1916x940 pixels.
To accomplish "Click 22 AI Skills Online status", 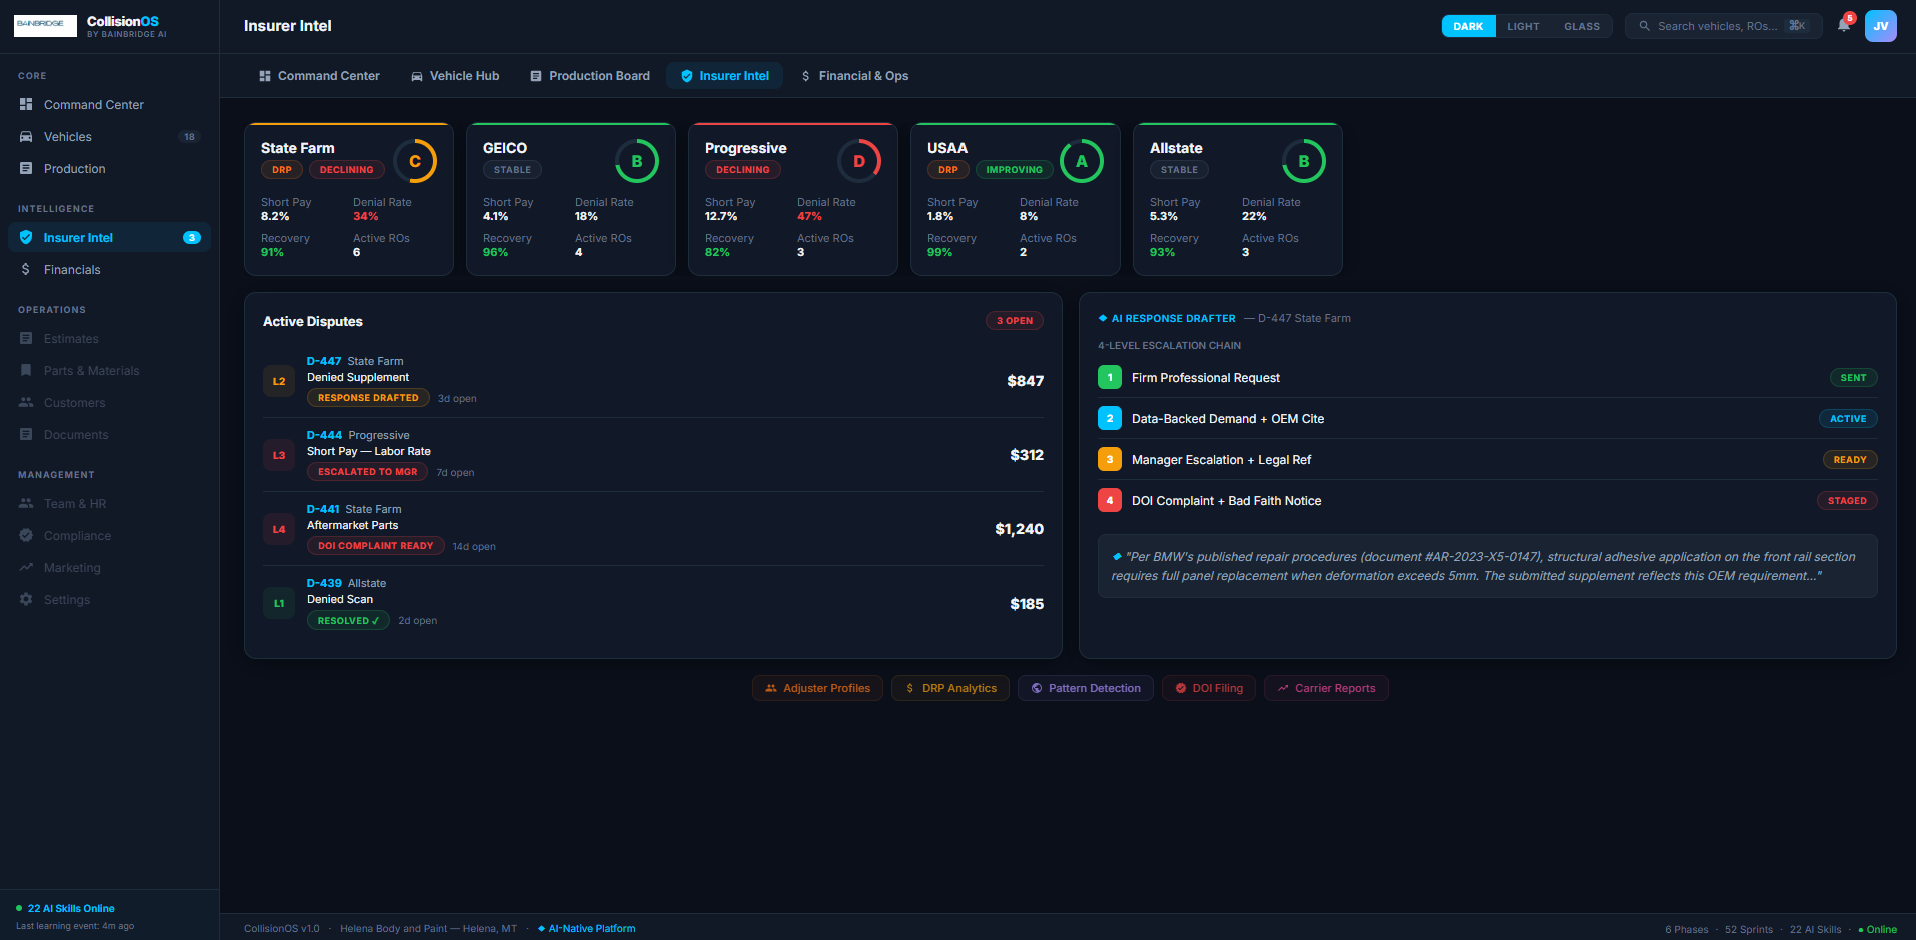I will click(x=65, y=909).
